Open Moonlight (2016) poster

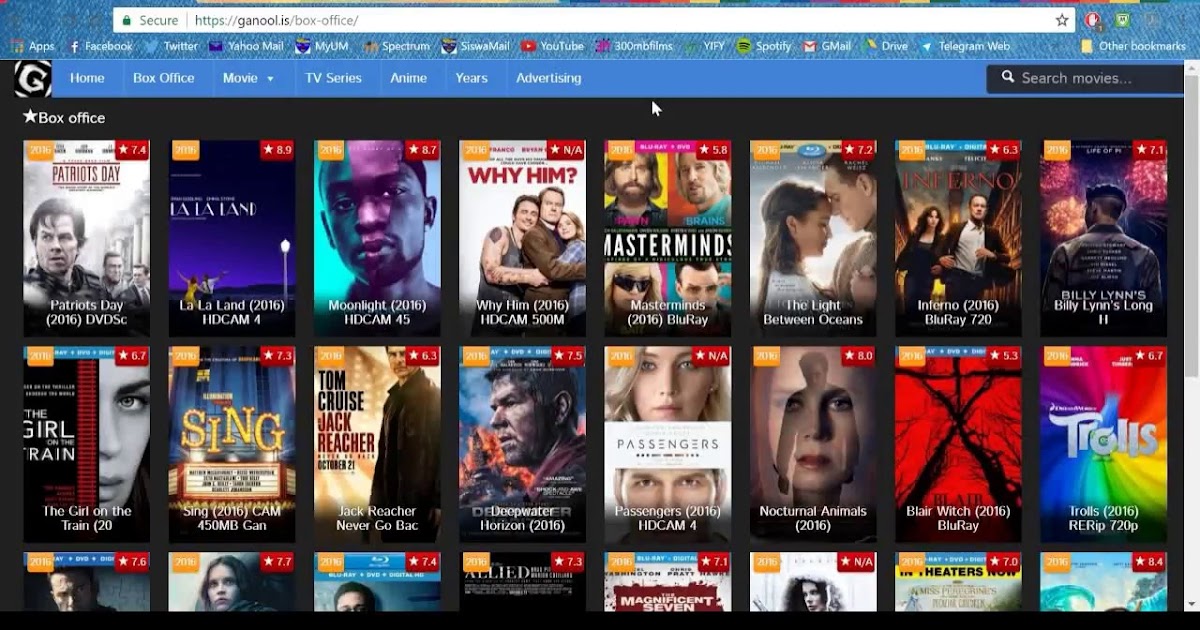point(377,238)
